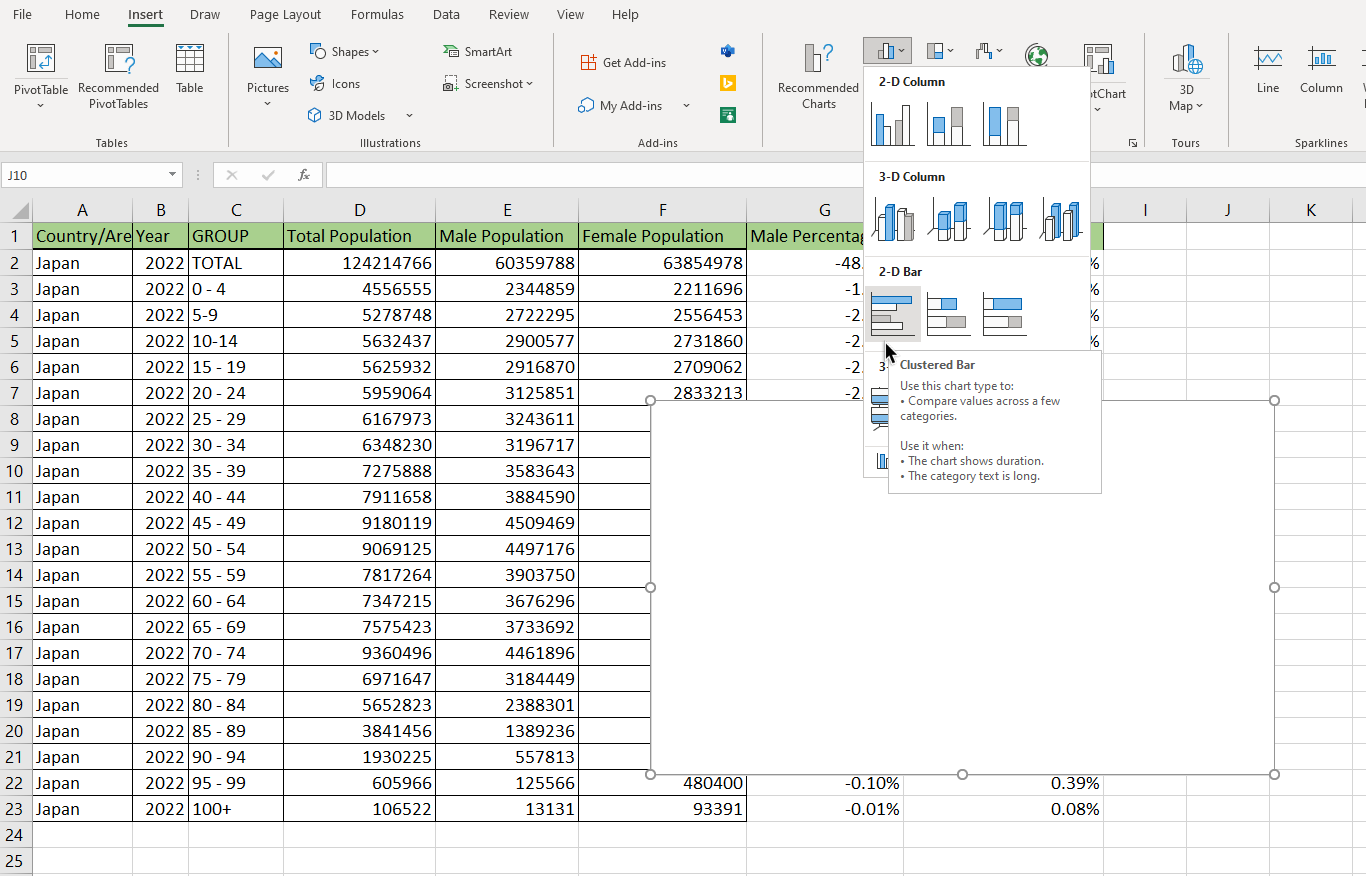This screenshot has width=1366, height=876.
Task: Click the Name Box showing J10
Action: pos(85,174)
